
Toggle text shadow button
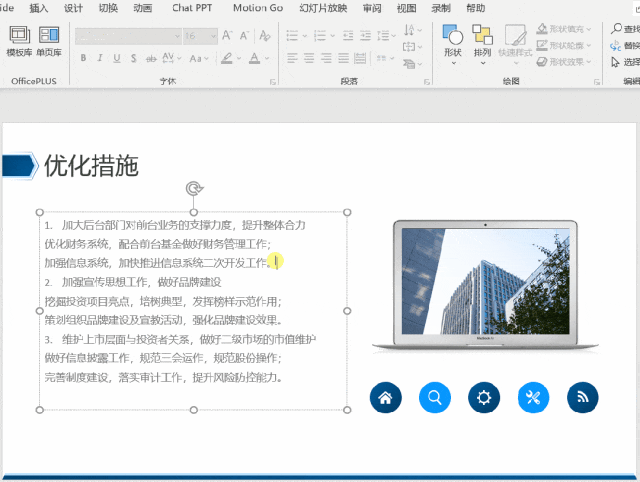pyautogui.click(x=133, y=58)
